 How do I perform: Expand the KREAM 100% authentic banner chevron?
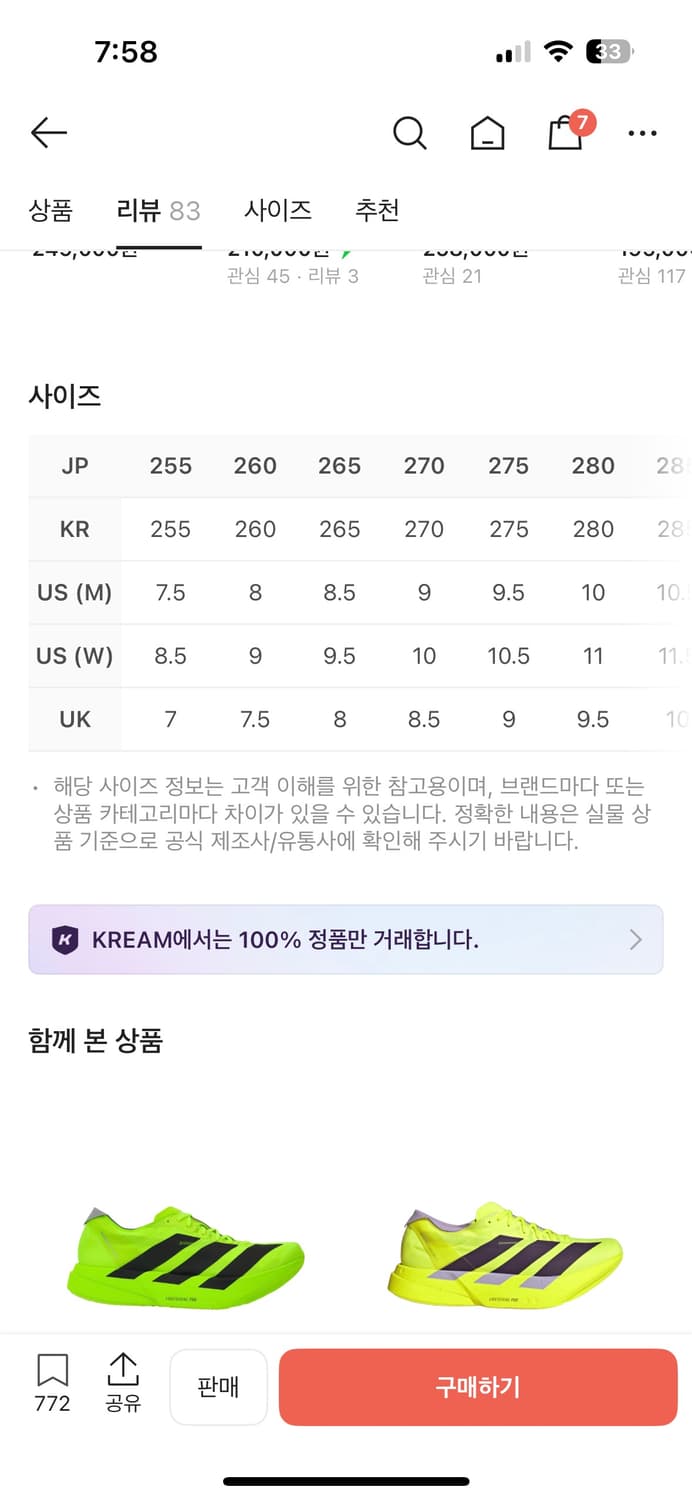[x=637, y=939]
